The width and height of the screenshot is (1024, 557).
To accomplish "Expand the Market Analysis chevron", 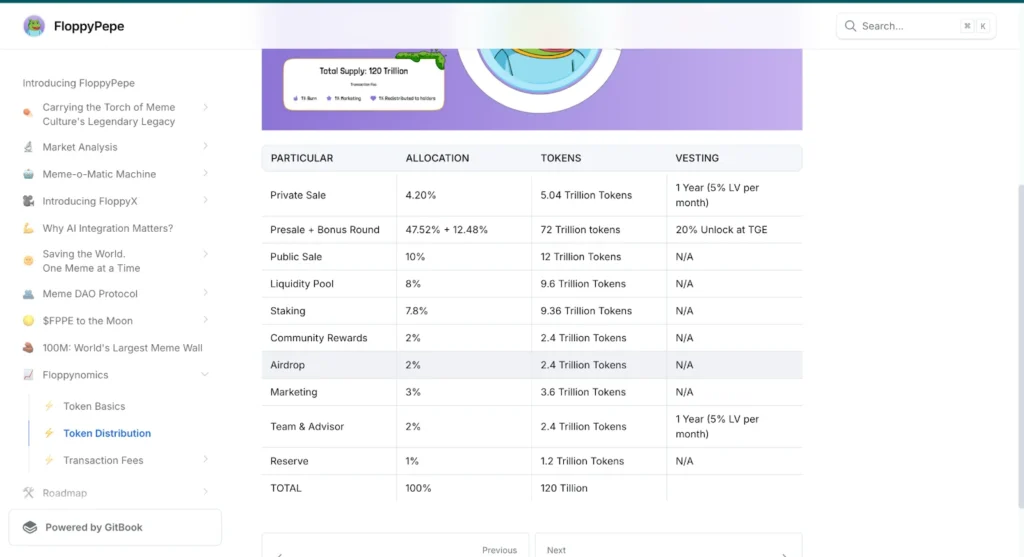I will point(205,146).
